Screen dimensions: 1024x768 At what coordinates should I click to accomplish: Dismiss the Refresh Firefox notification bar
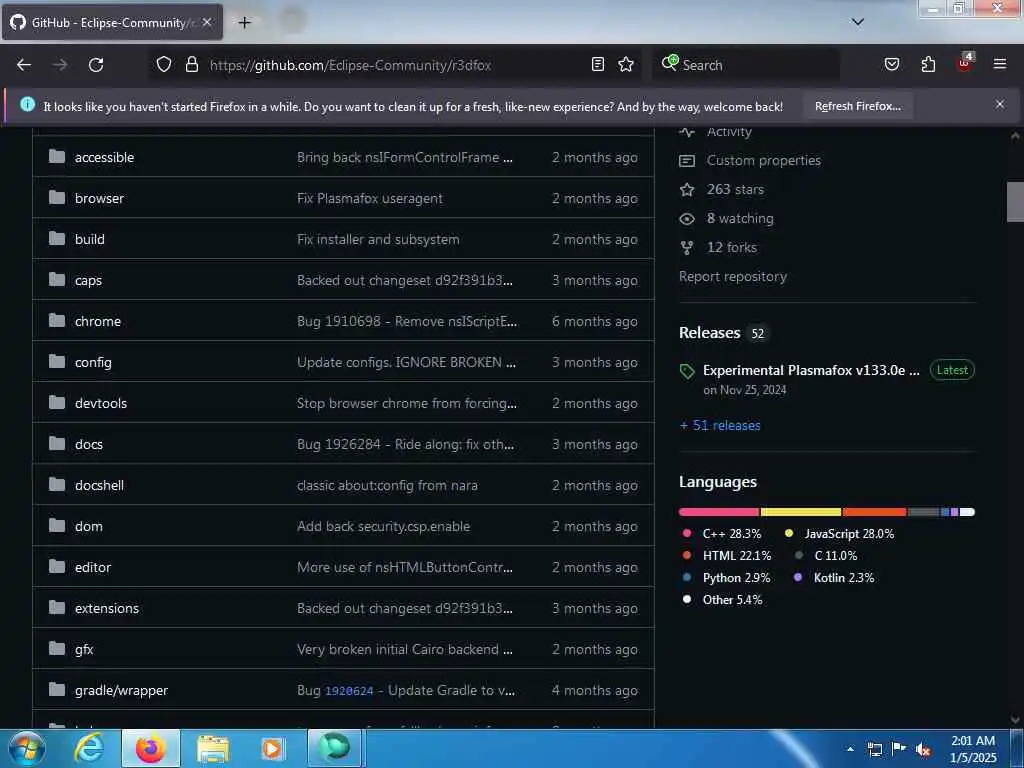[1000, 104]
